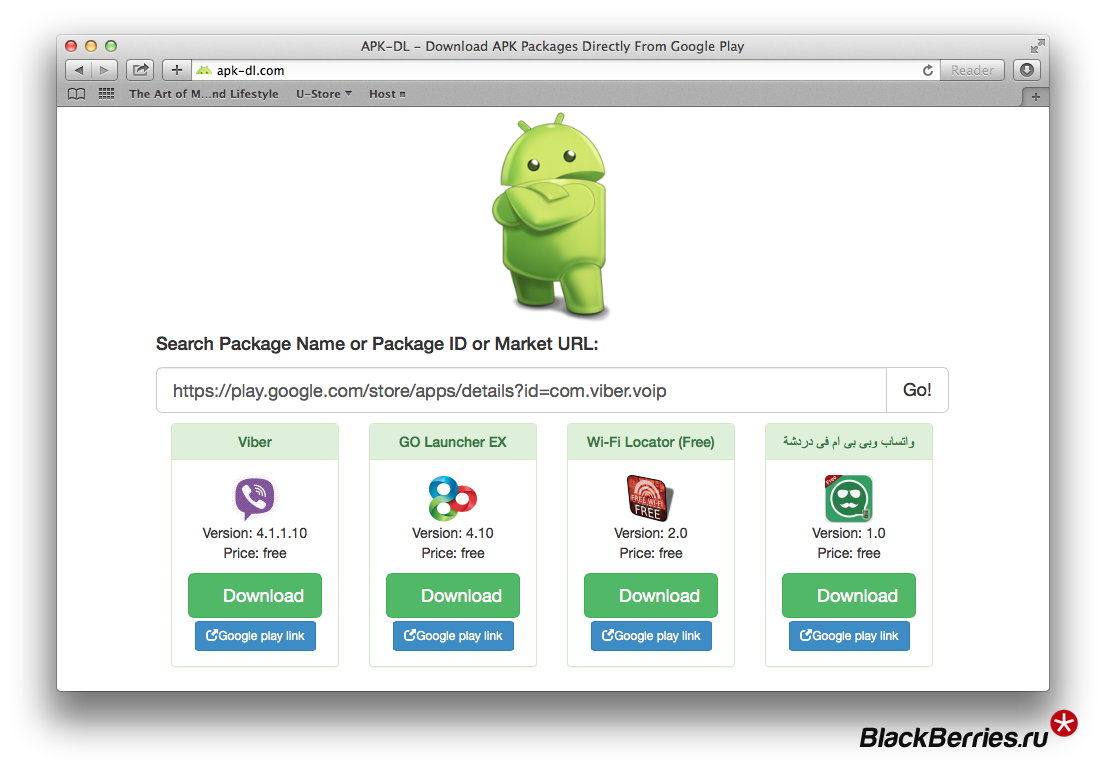Show Top Sites grid icon
Viewport: 1106px width, 770px height.
point(107,94)
